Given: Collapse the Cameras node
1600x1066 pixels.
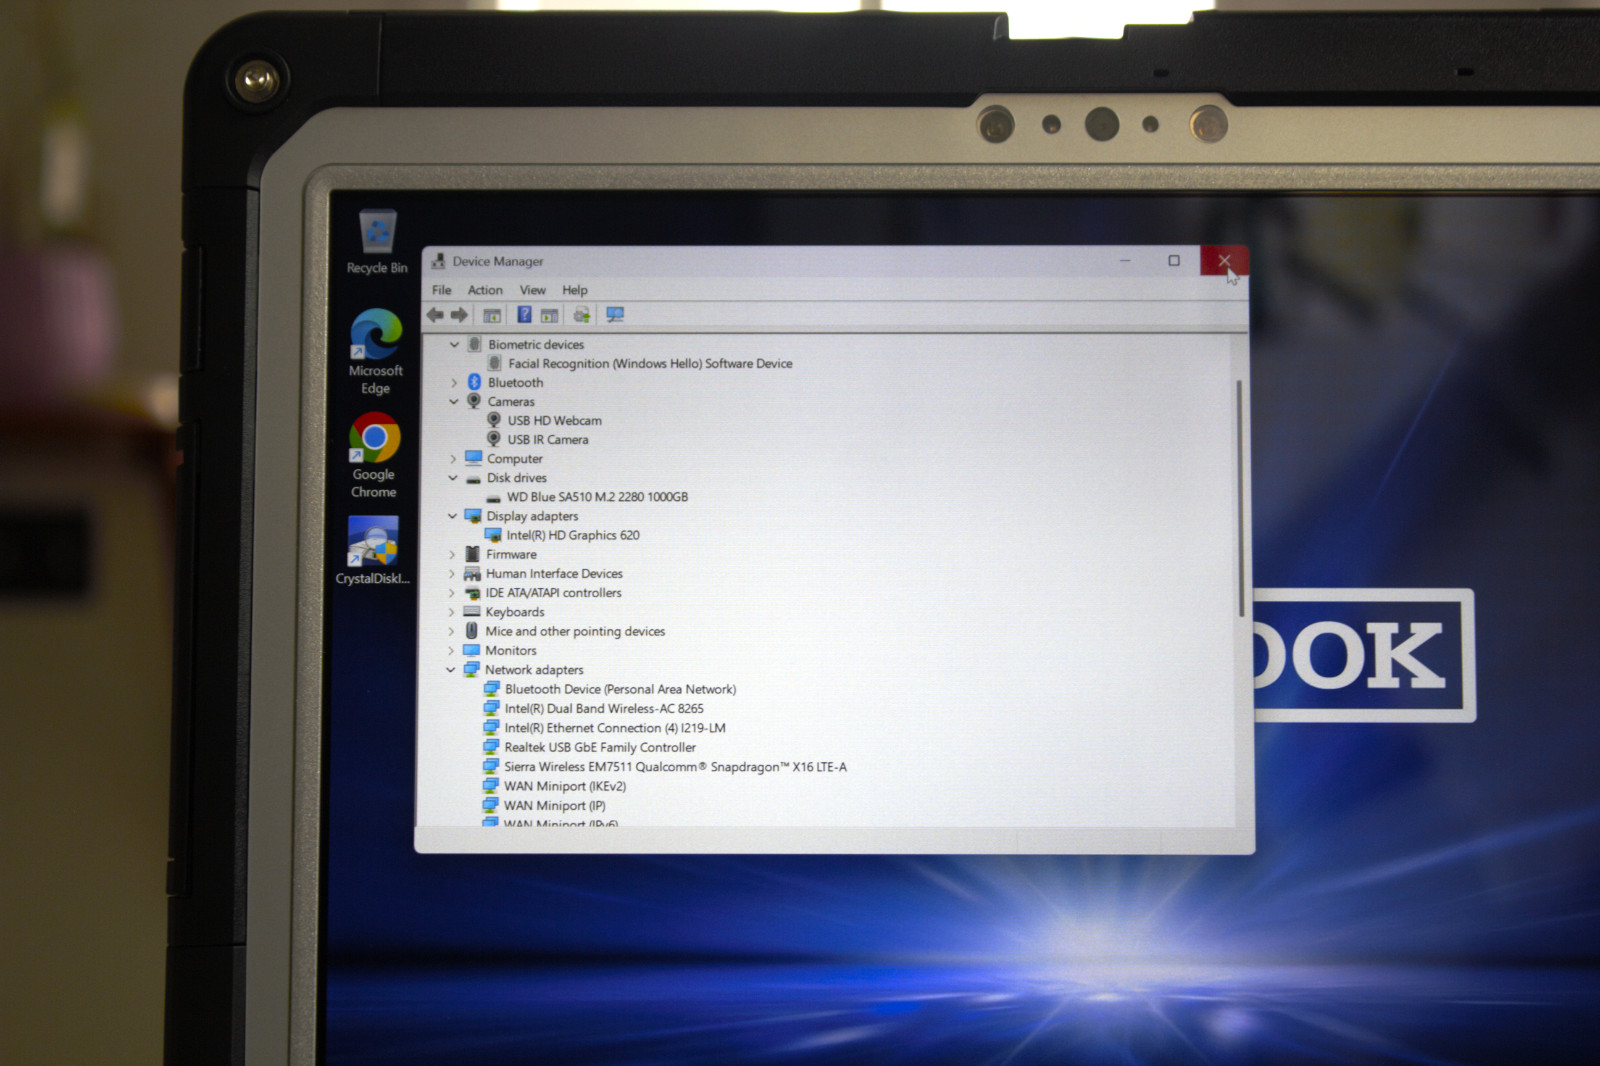Looking at the screenshot, I should tap(454, 401).
